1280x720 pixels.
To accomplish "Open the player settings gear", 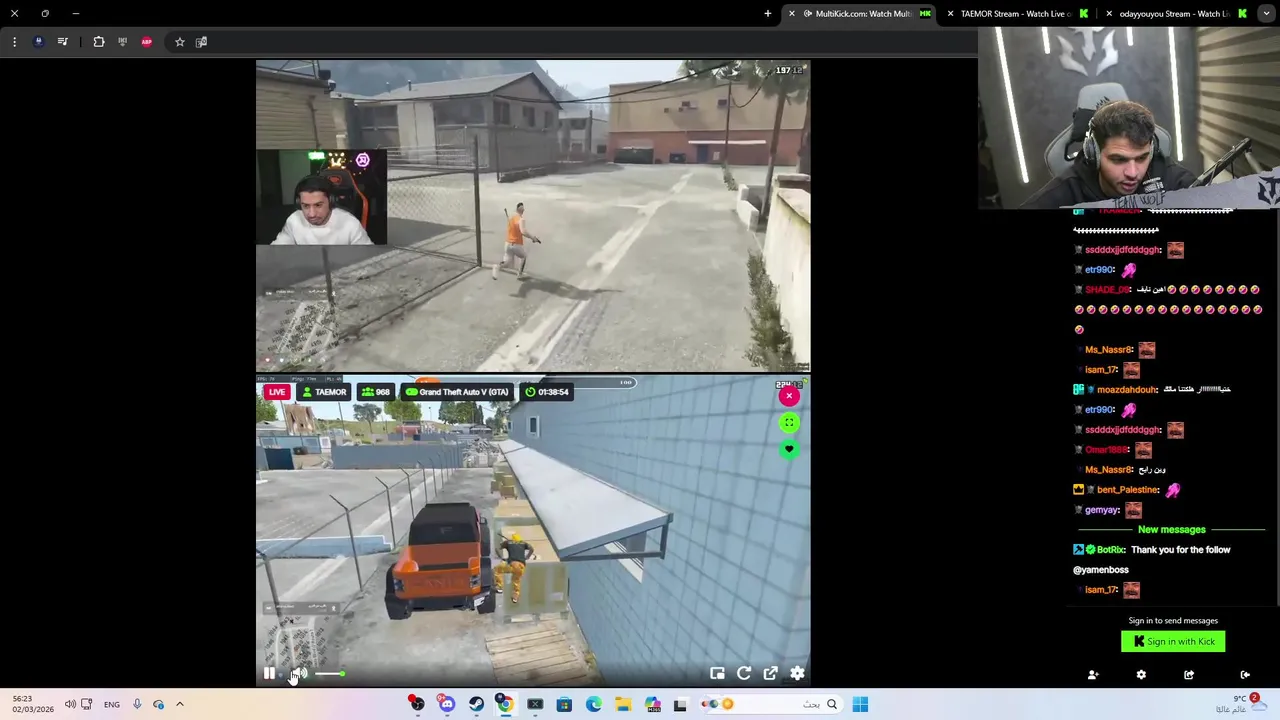I will [797, 674].
